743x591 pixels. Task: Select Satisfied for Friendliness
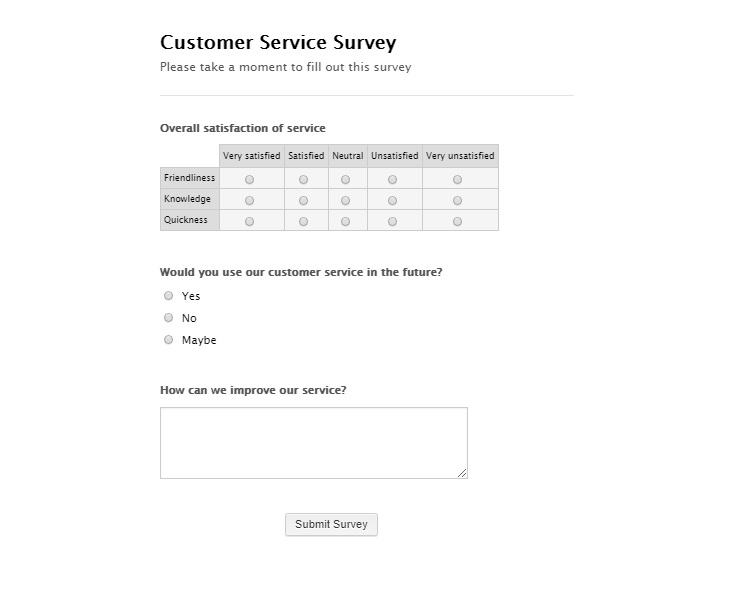[x=304, y=180]
